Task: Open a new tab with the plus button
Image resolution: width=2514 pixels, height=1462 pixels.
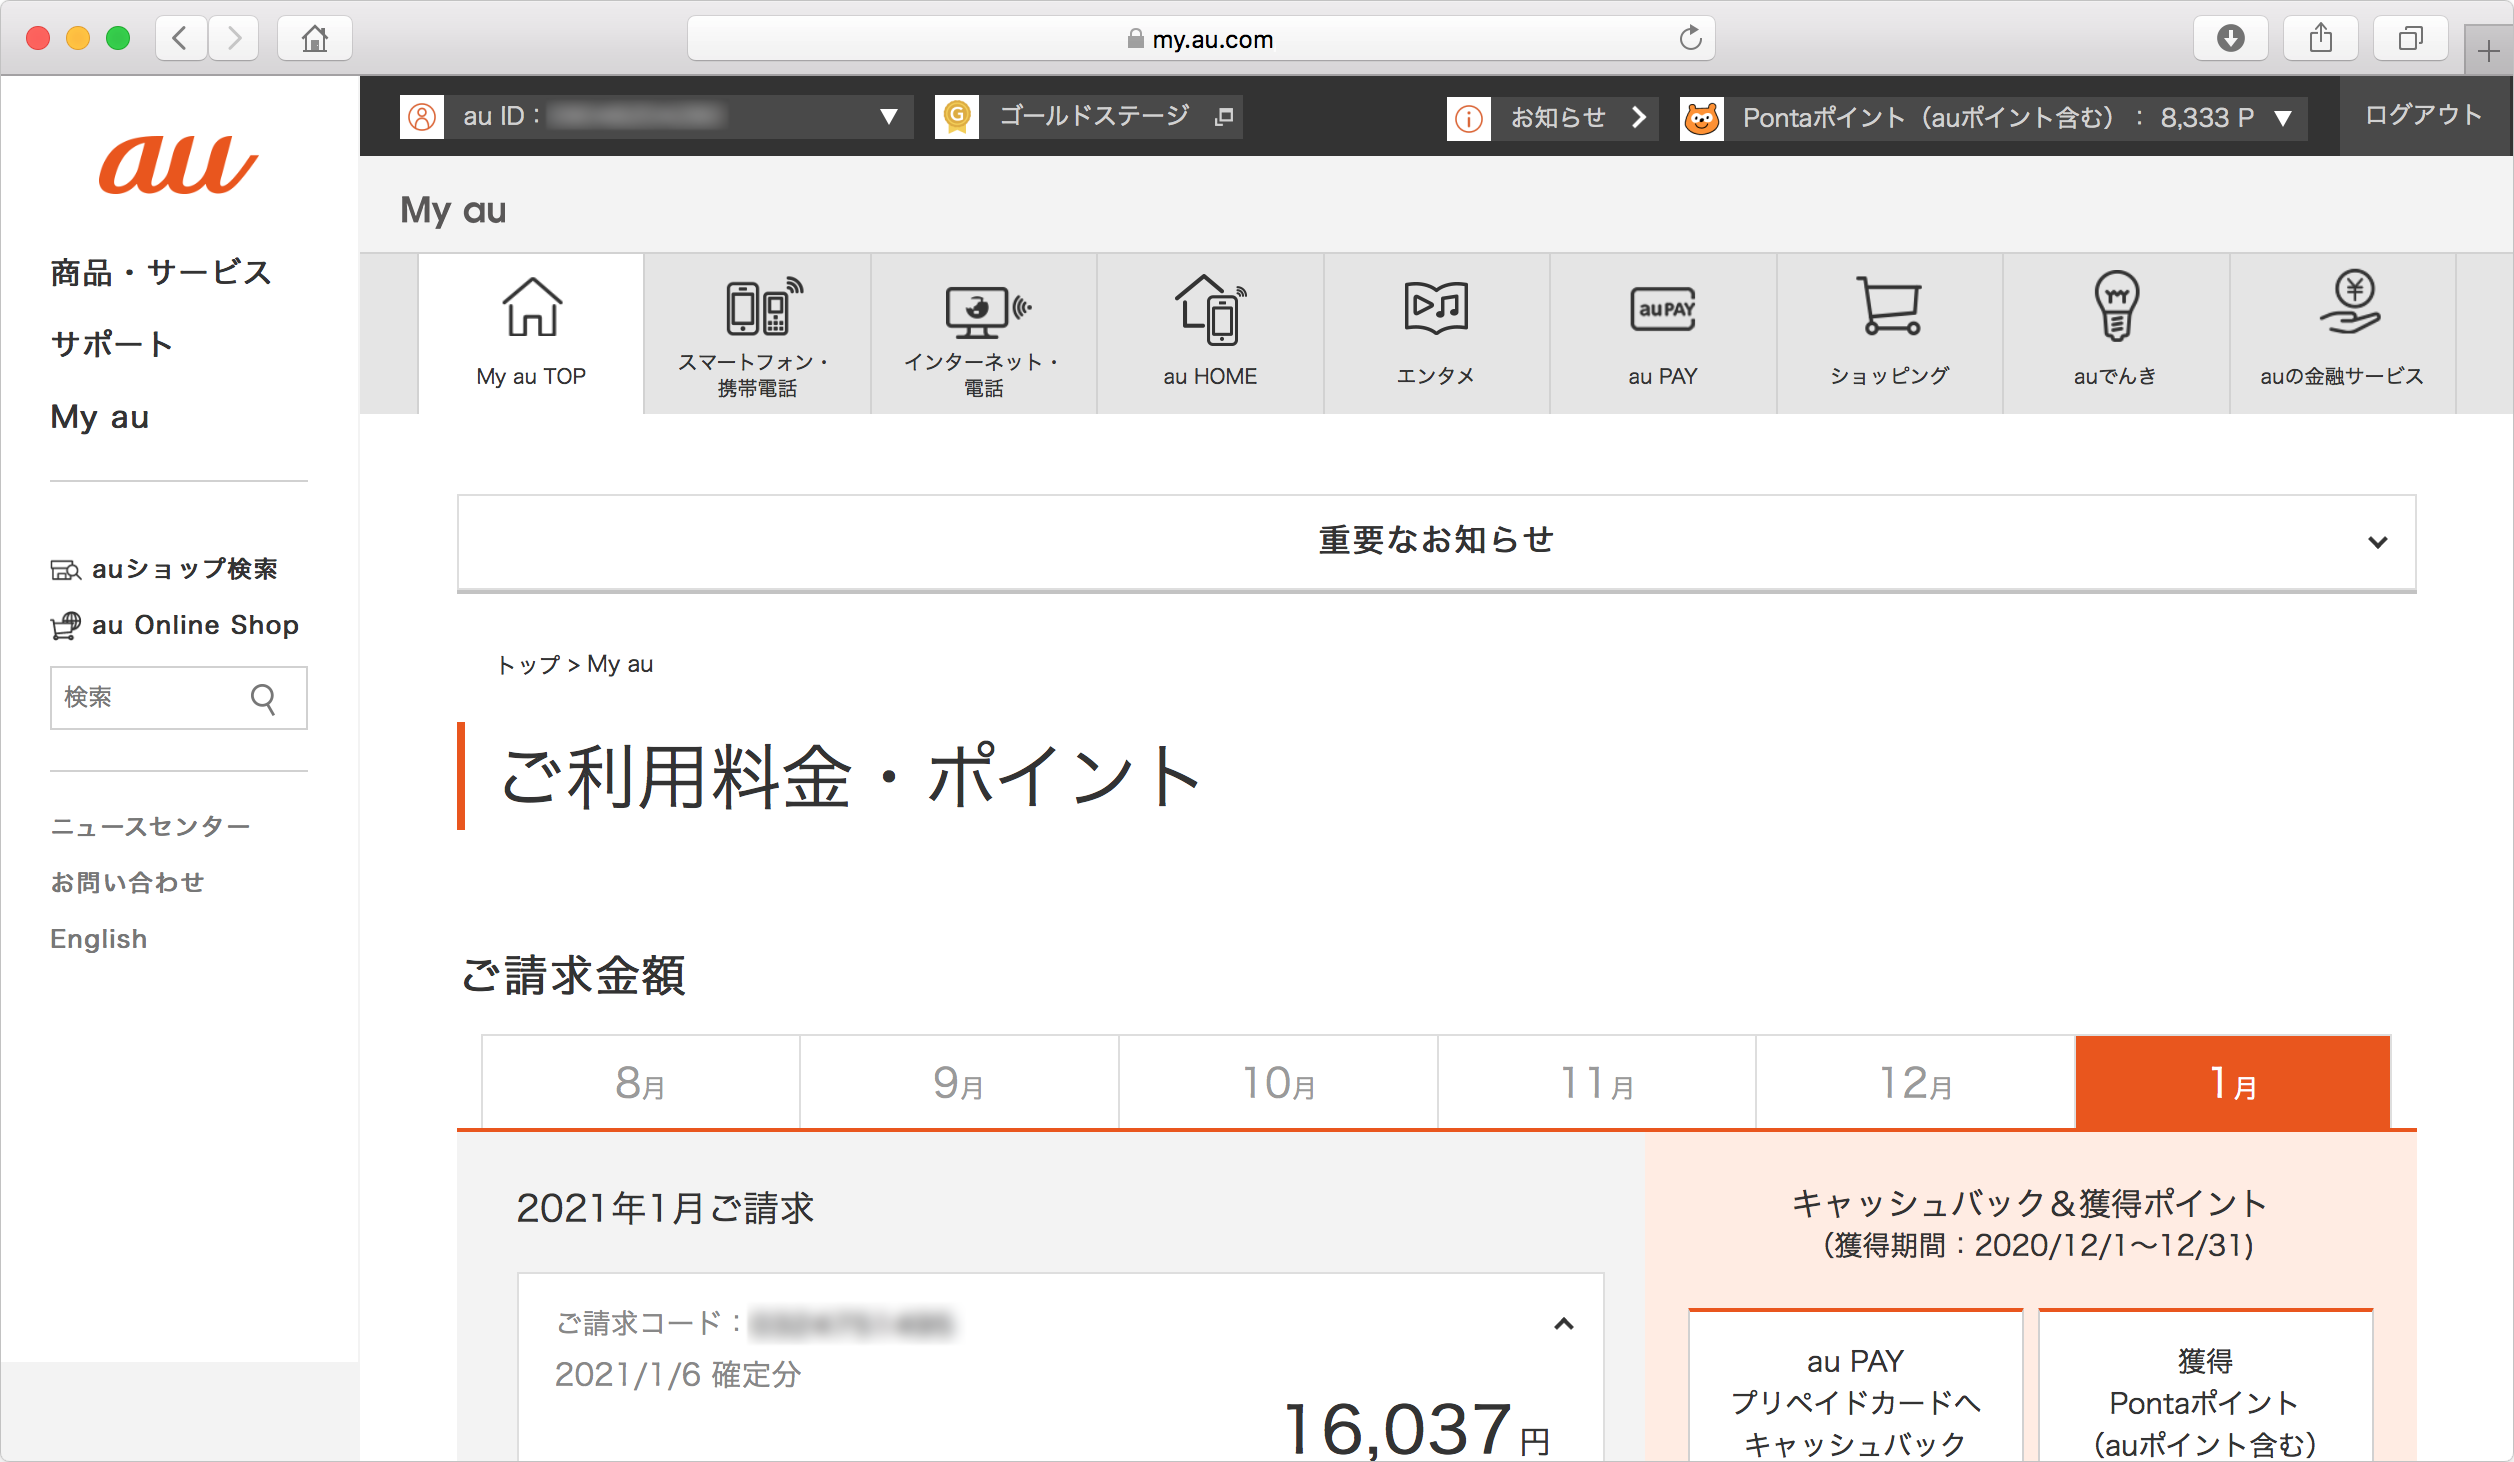Action: coord(2489,51)
